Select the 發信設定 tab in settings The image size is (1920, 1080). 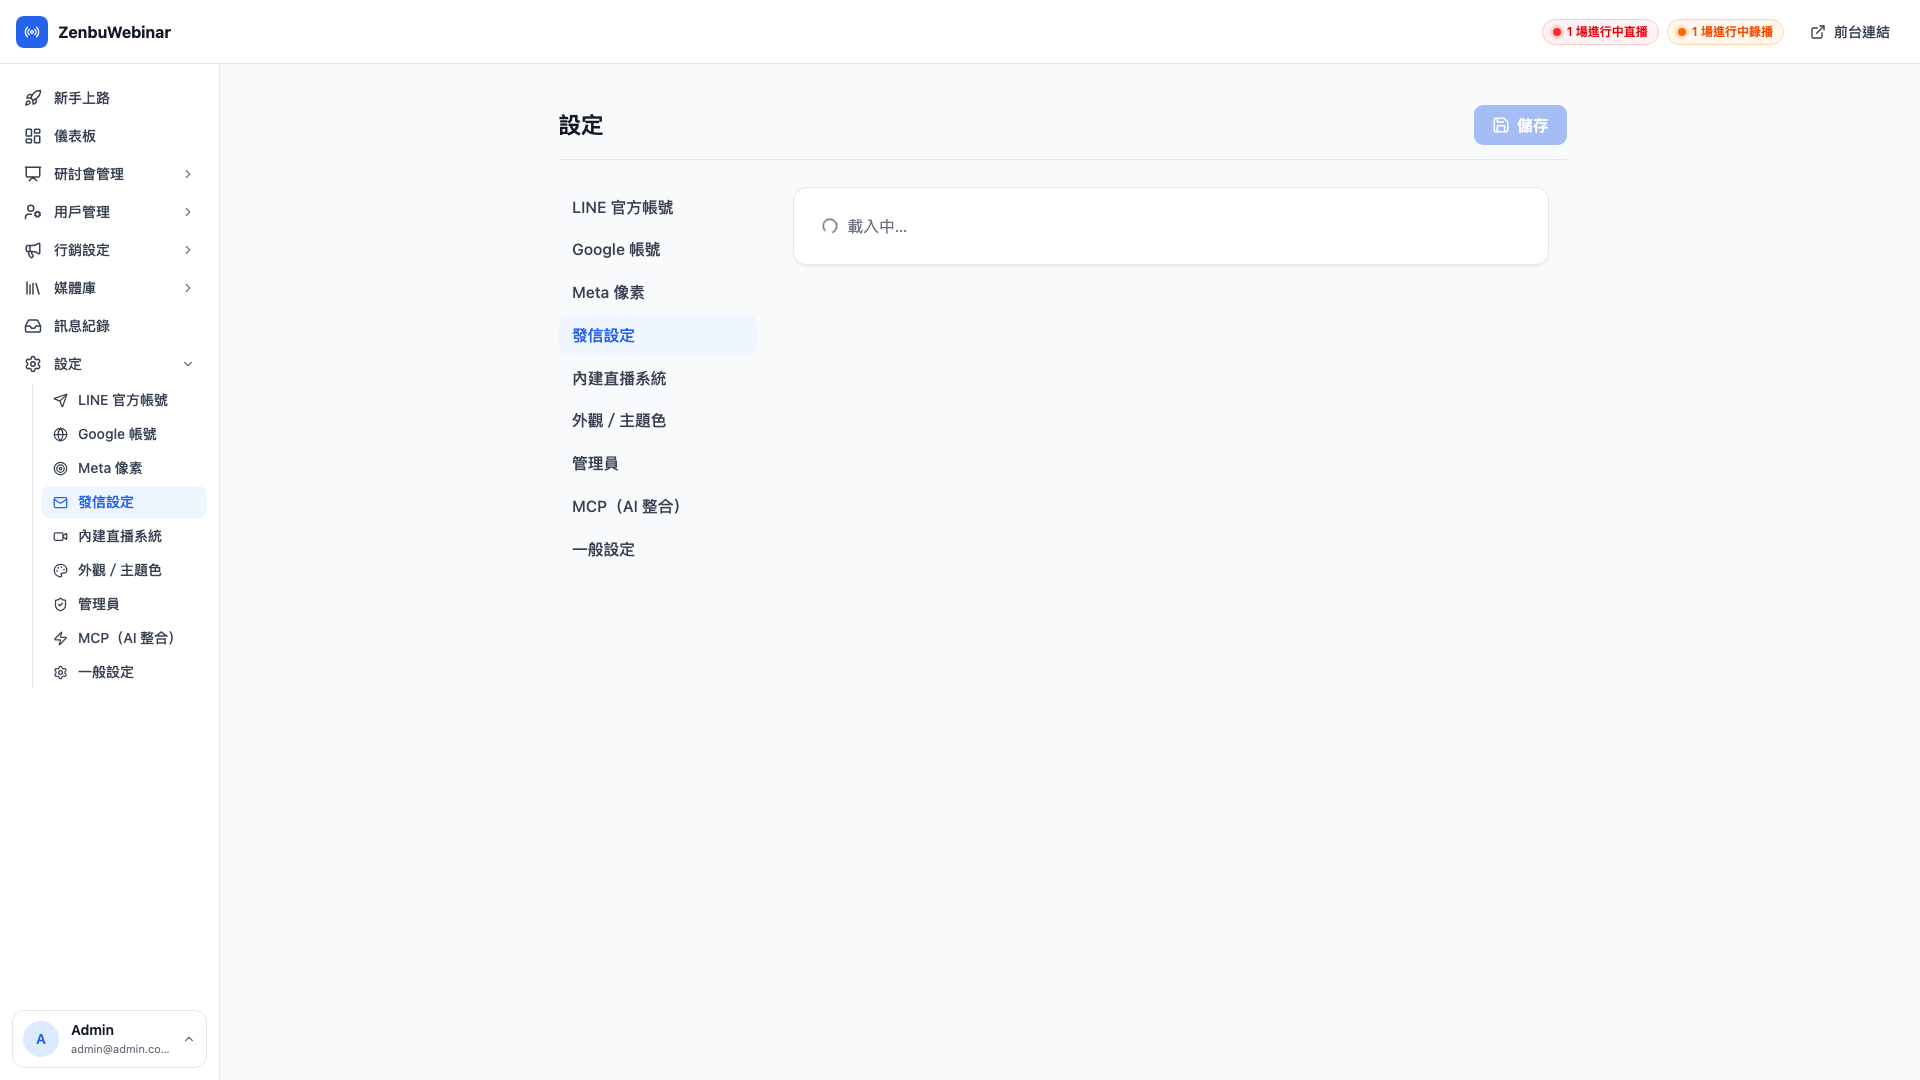(658, 335)
